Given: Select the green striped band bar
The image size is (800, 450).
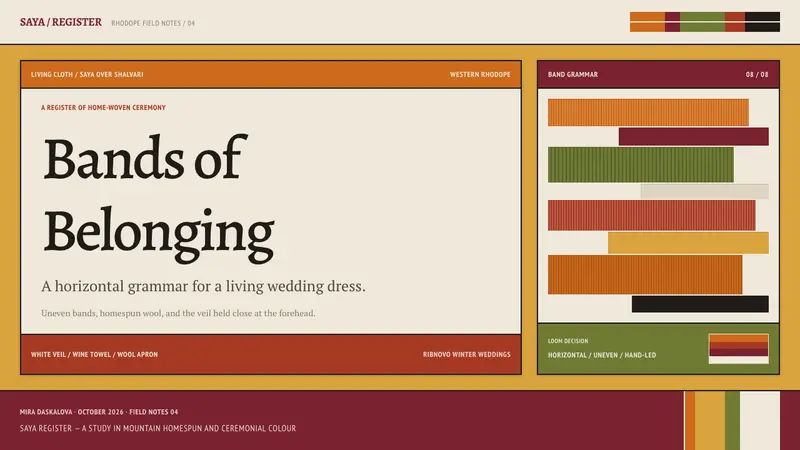Looking at the screenshot, I should 641,165.
